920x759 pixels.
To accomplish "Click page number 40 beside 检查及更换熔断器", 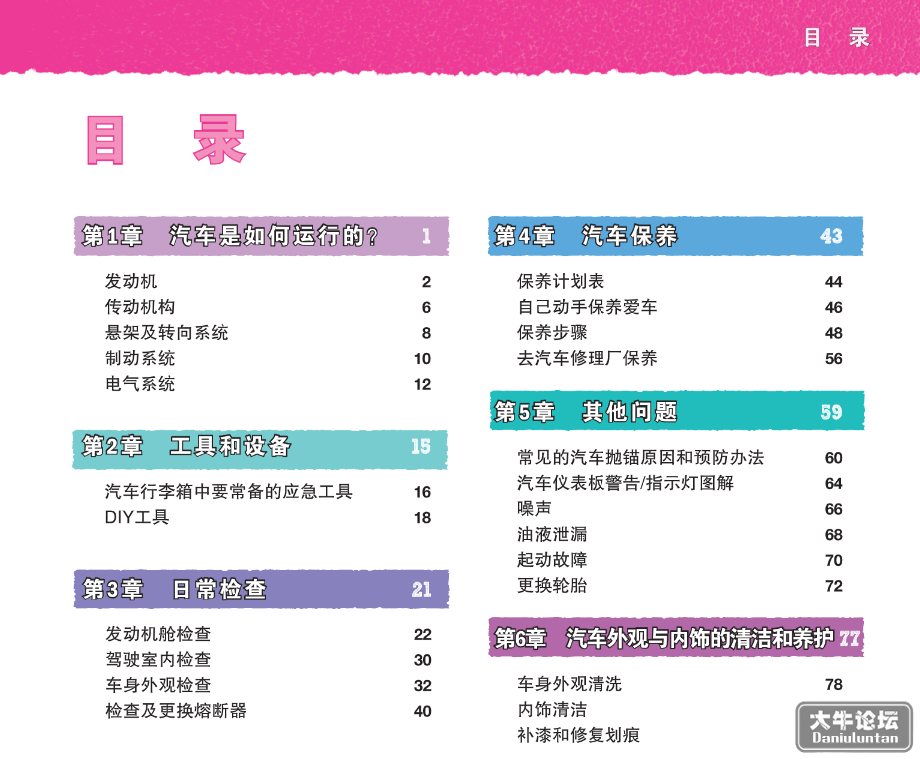I will click(422, 711).
